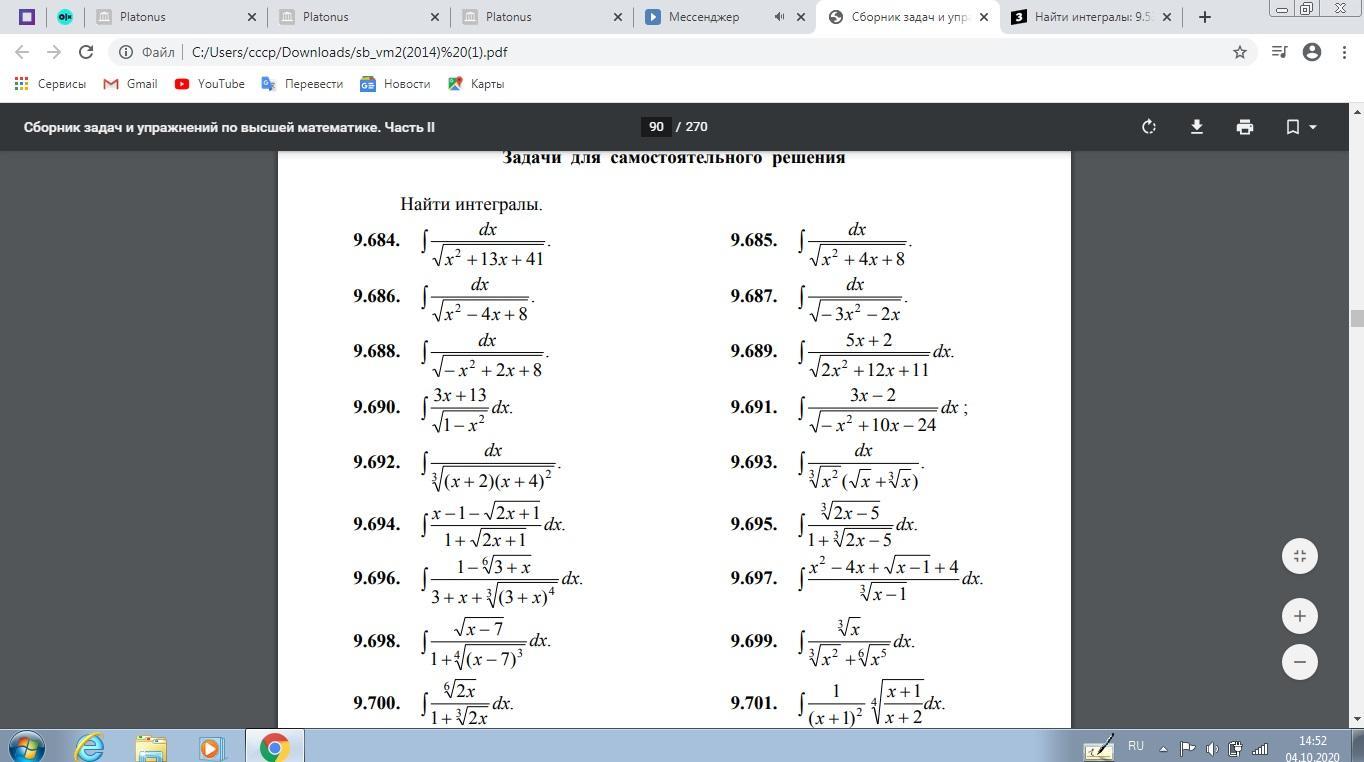This screenshot has width=1364, height=762.
Task: Click problem number 9.701
Action: pos(754,704)
